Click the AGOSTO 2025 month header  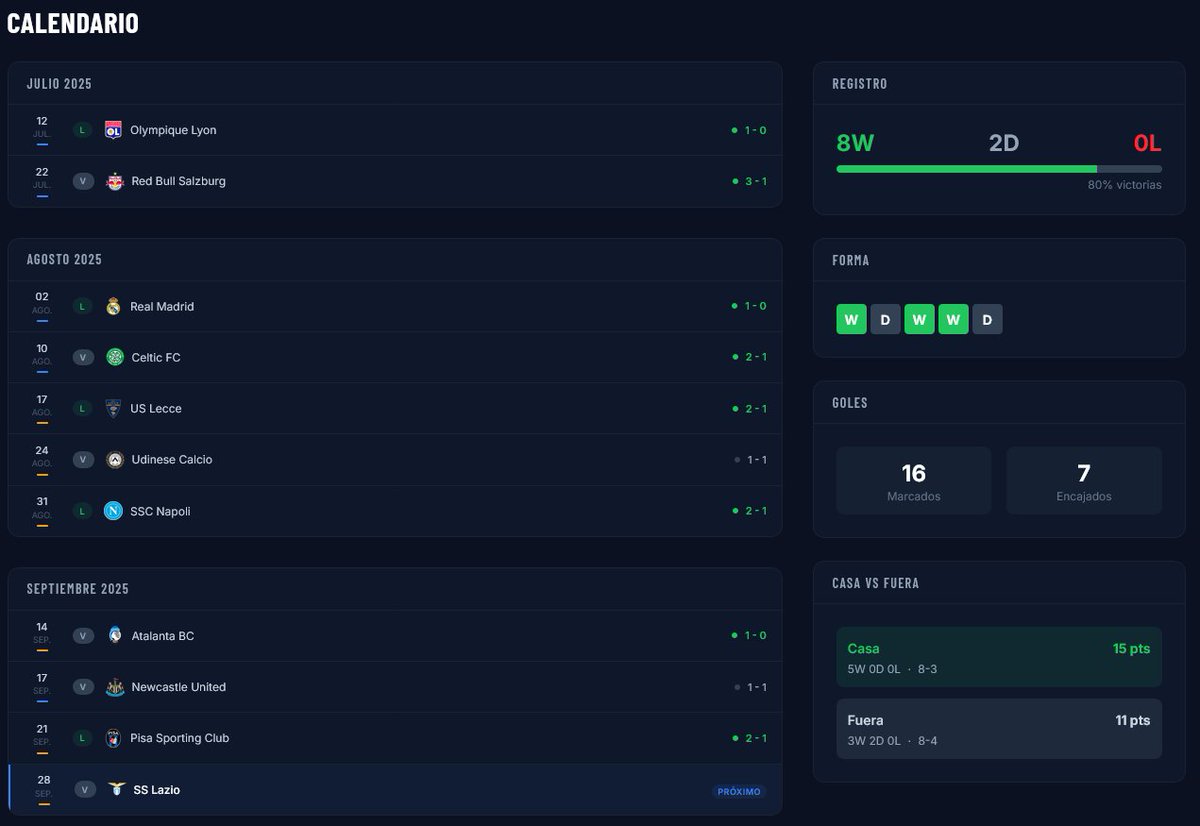coord(64,259)
